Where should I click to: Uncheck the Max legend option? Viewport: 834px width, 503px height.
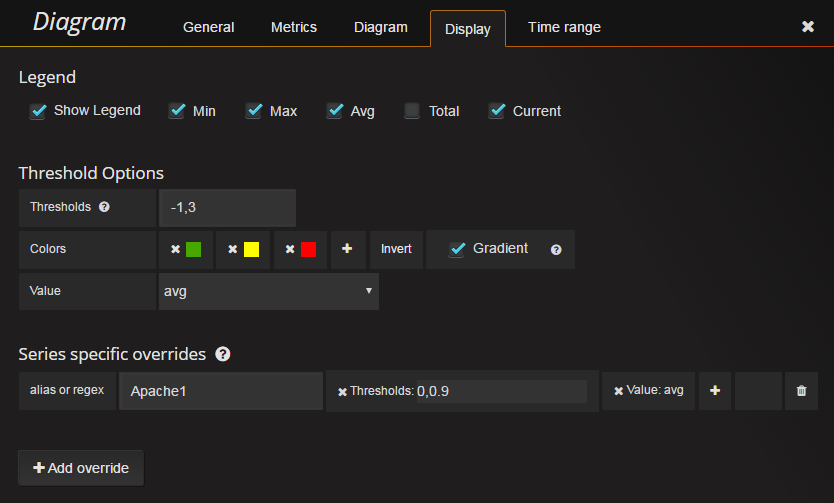254,111
